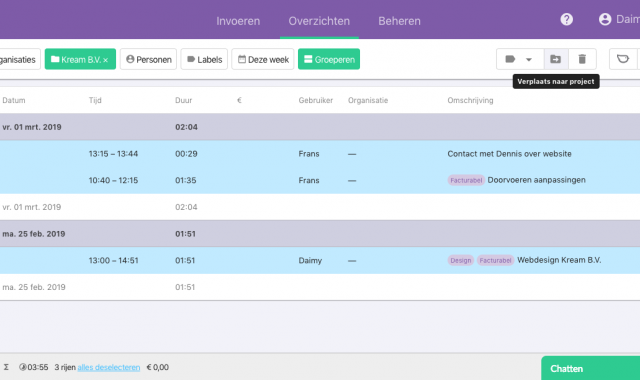
Task: Click the alles deselecteren link
Action: point(109,367)
